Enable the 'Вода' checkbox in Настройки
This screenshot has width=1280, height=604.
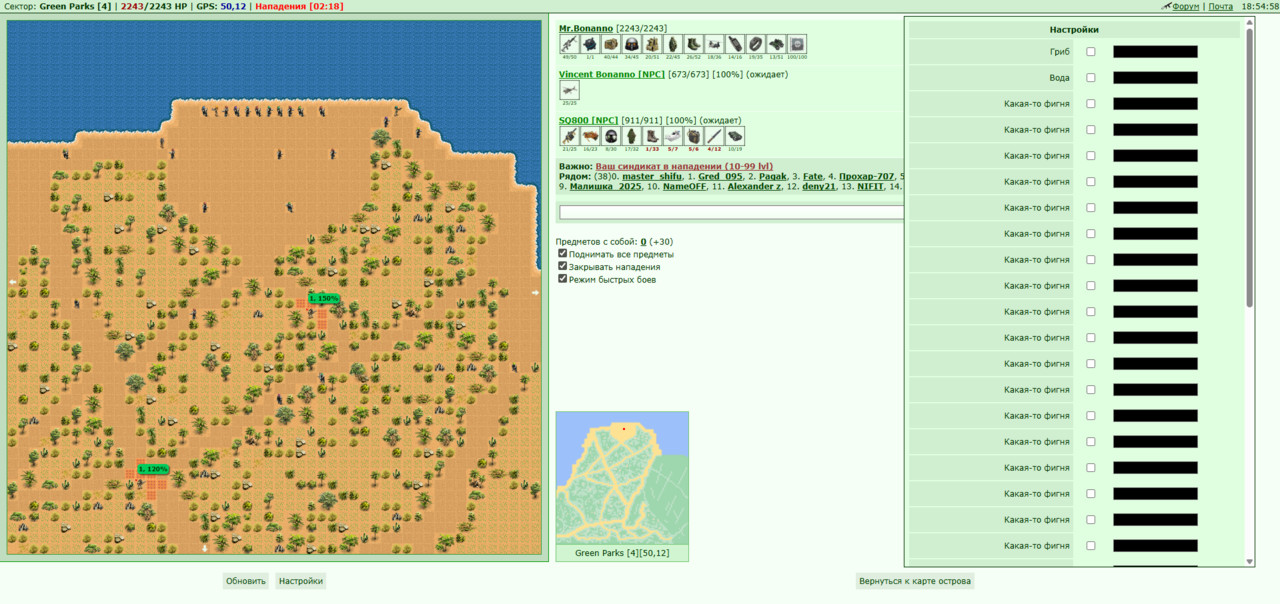pyautogui.click(x=1091, y=78)
